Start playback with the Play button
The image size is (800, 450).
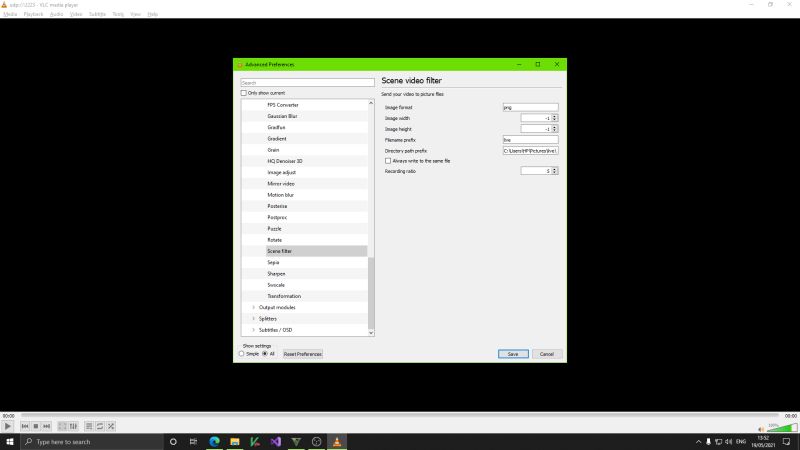(7, 426)
